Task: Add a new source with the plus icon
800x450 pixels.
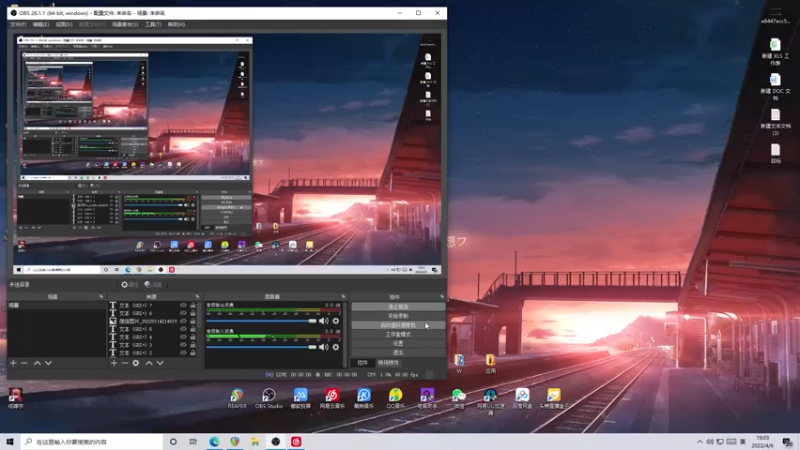Action: click(x=114, y=363)
